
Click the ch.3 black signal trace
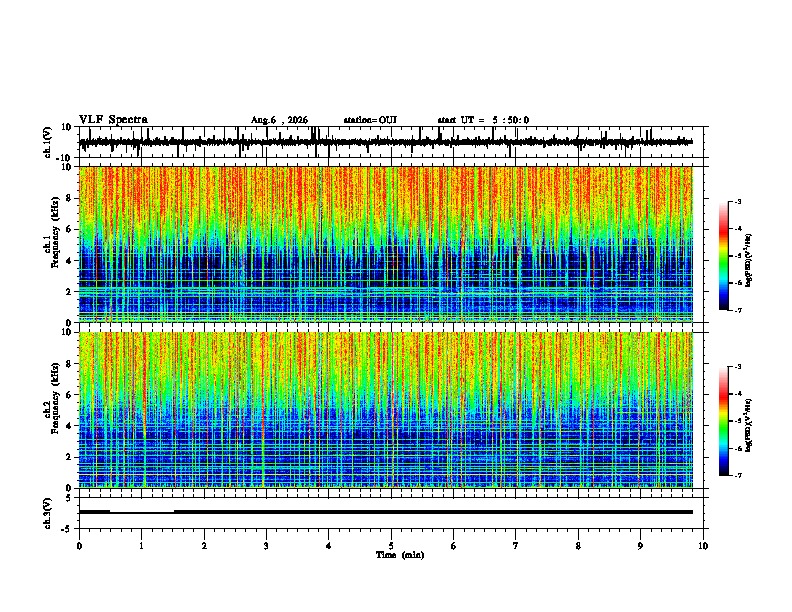click(386, 512)
